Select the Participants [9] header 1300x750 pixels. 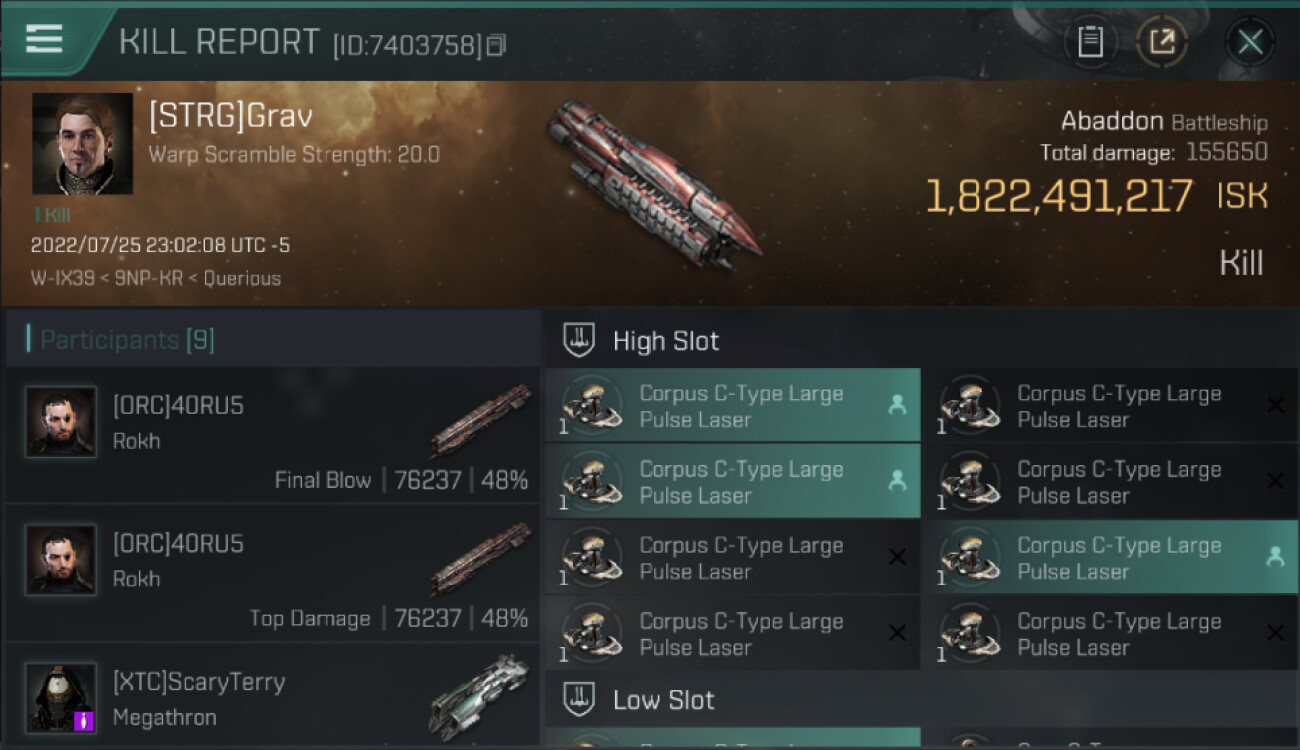pos(127,340)
